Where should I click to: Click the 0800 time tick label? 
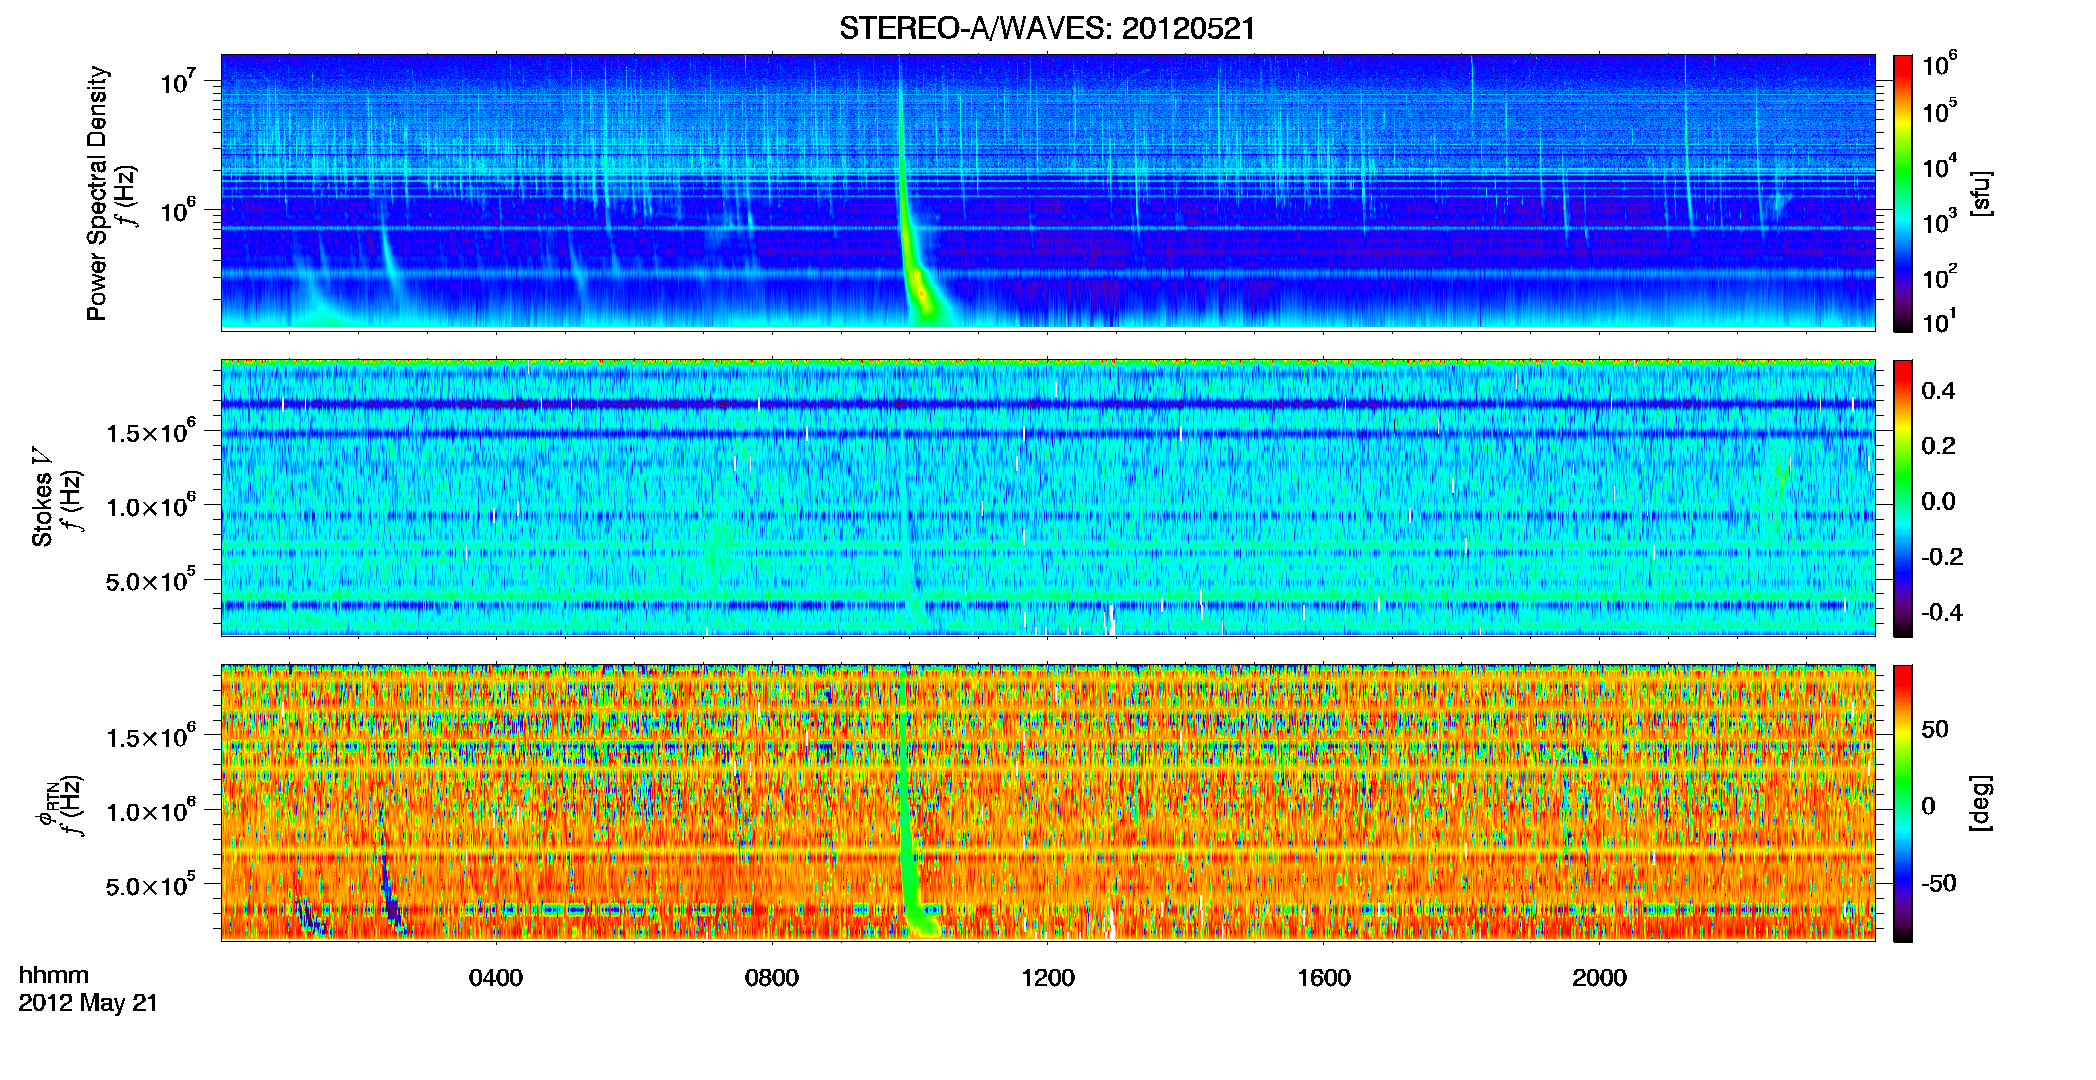click(x=772, y=978)
